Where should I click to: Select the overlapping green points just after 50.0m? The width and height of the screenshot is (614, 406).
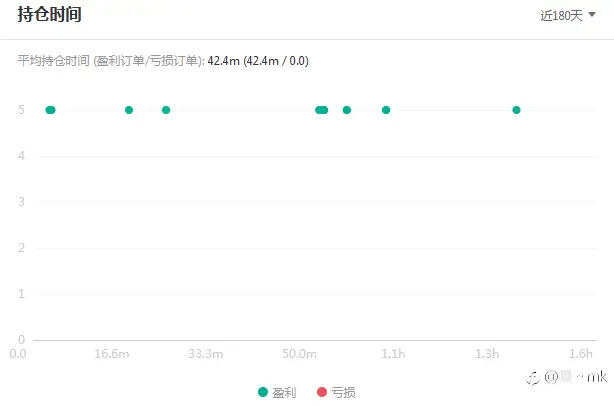[x=321, y=110]
